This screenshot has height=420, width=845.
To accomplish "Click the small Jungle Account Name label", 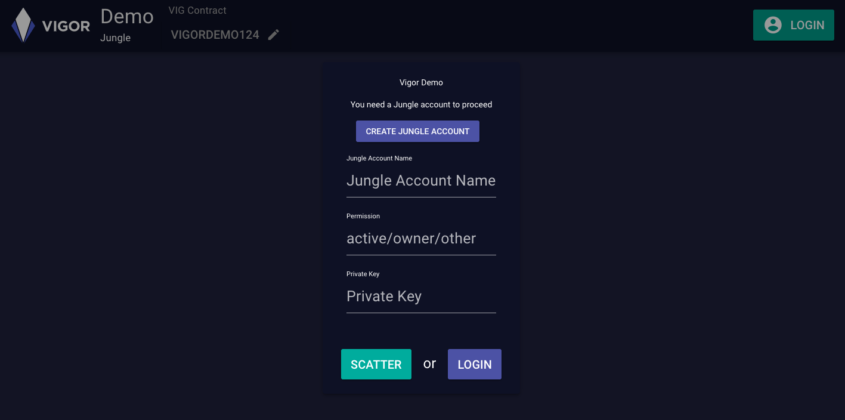I will pos(379,158).
